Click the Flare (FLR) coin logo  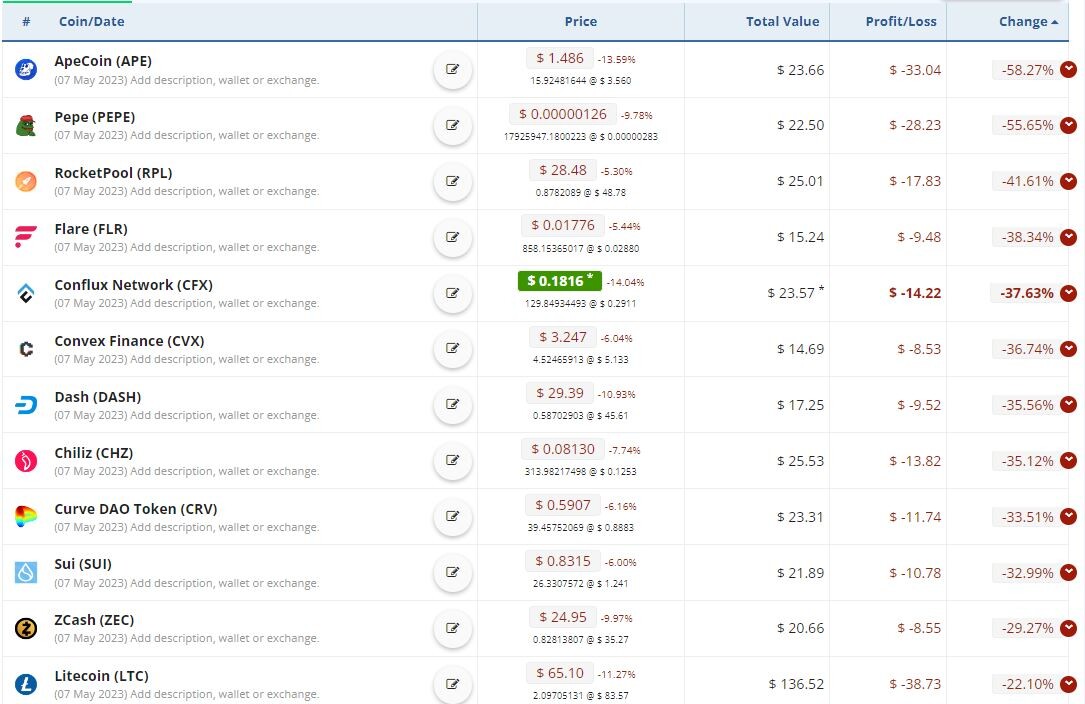tap(26, 237)
